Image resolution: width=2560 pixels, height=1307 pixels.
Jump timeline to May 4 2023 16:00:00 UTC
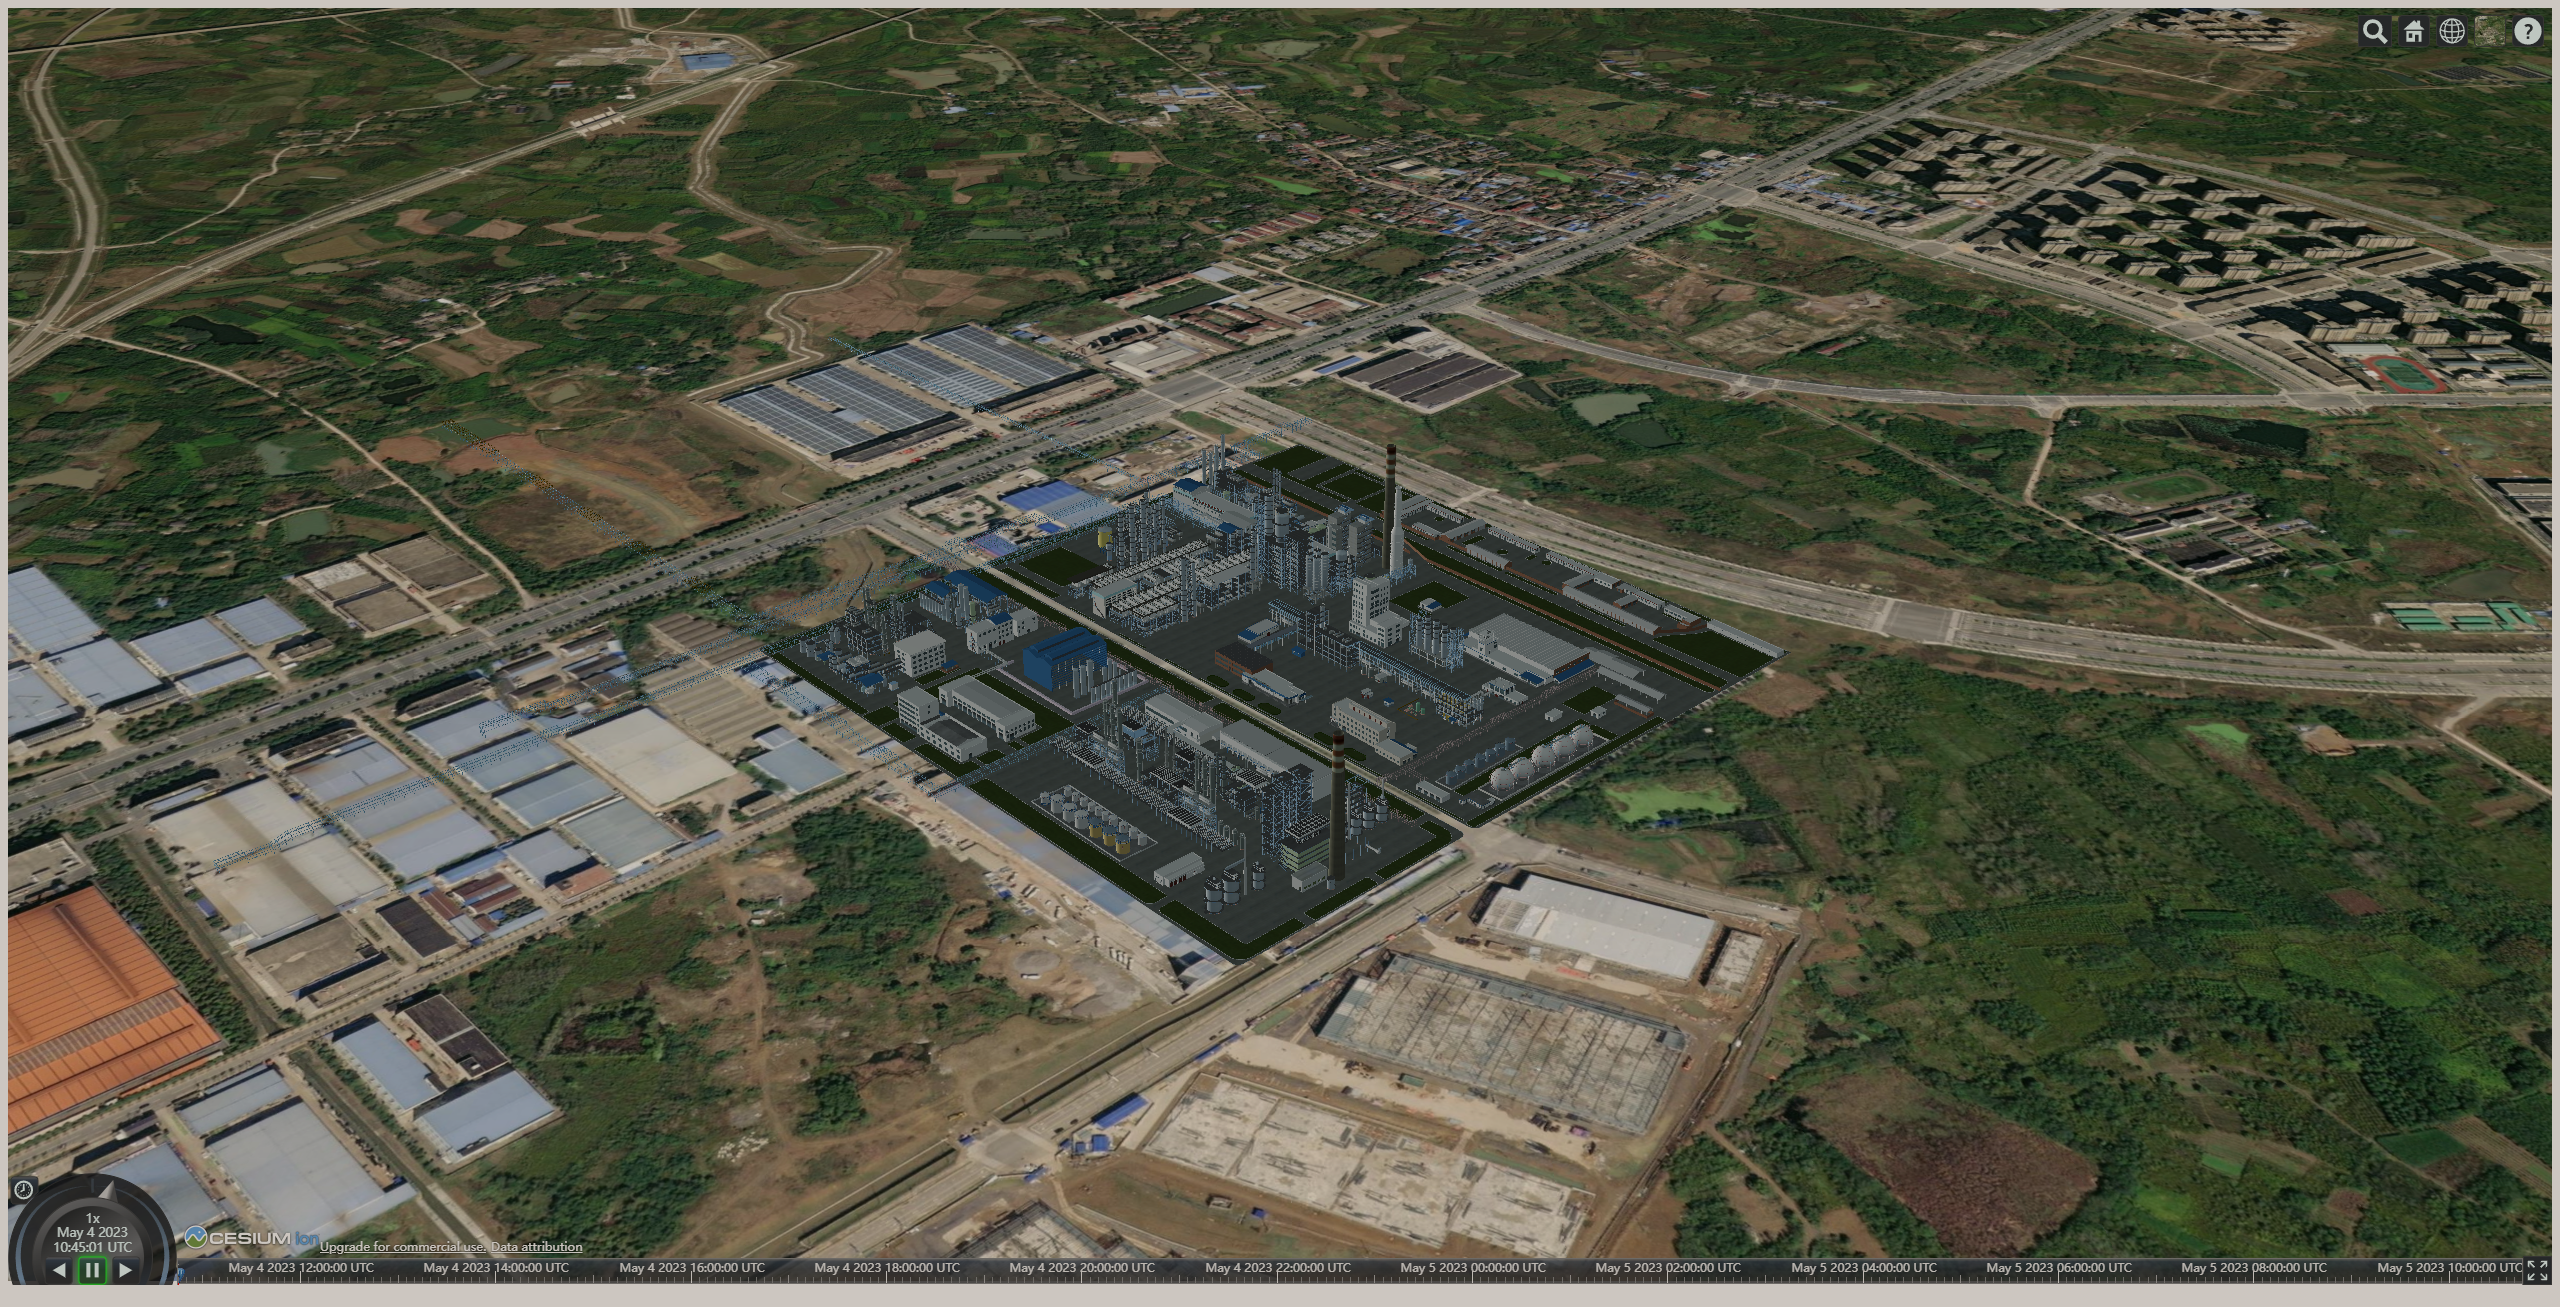[692, 1268]
